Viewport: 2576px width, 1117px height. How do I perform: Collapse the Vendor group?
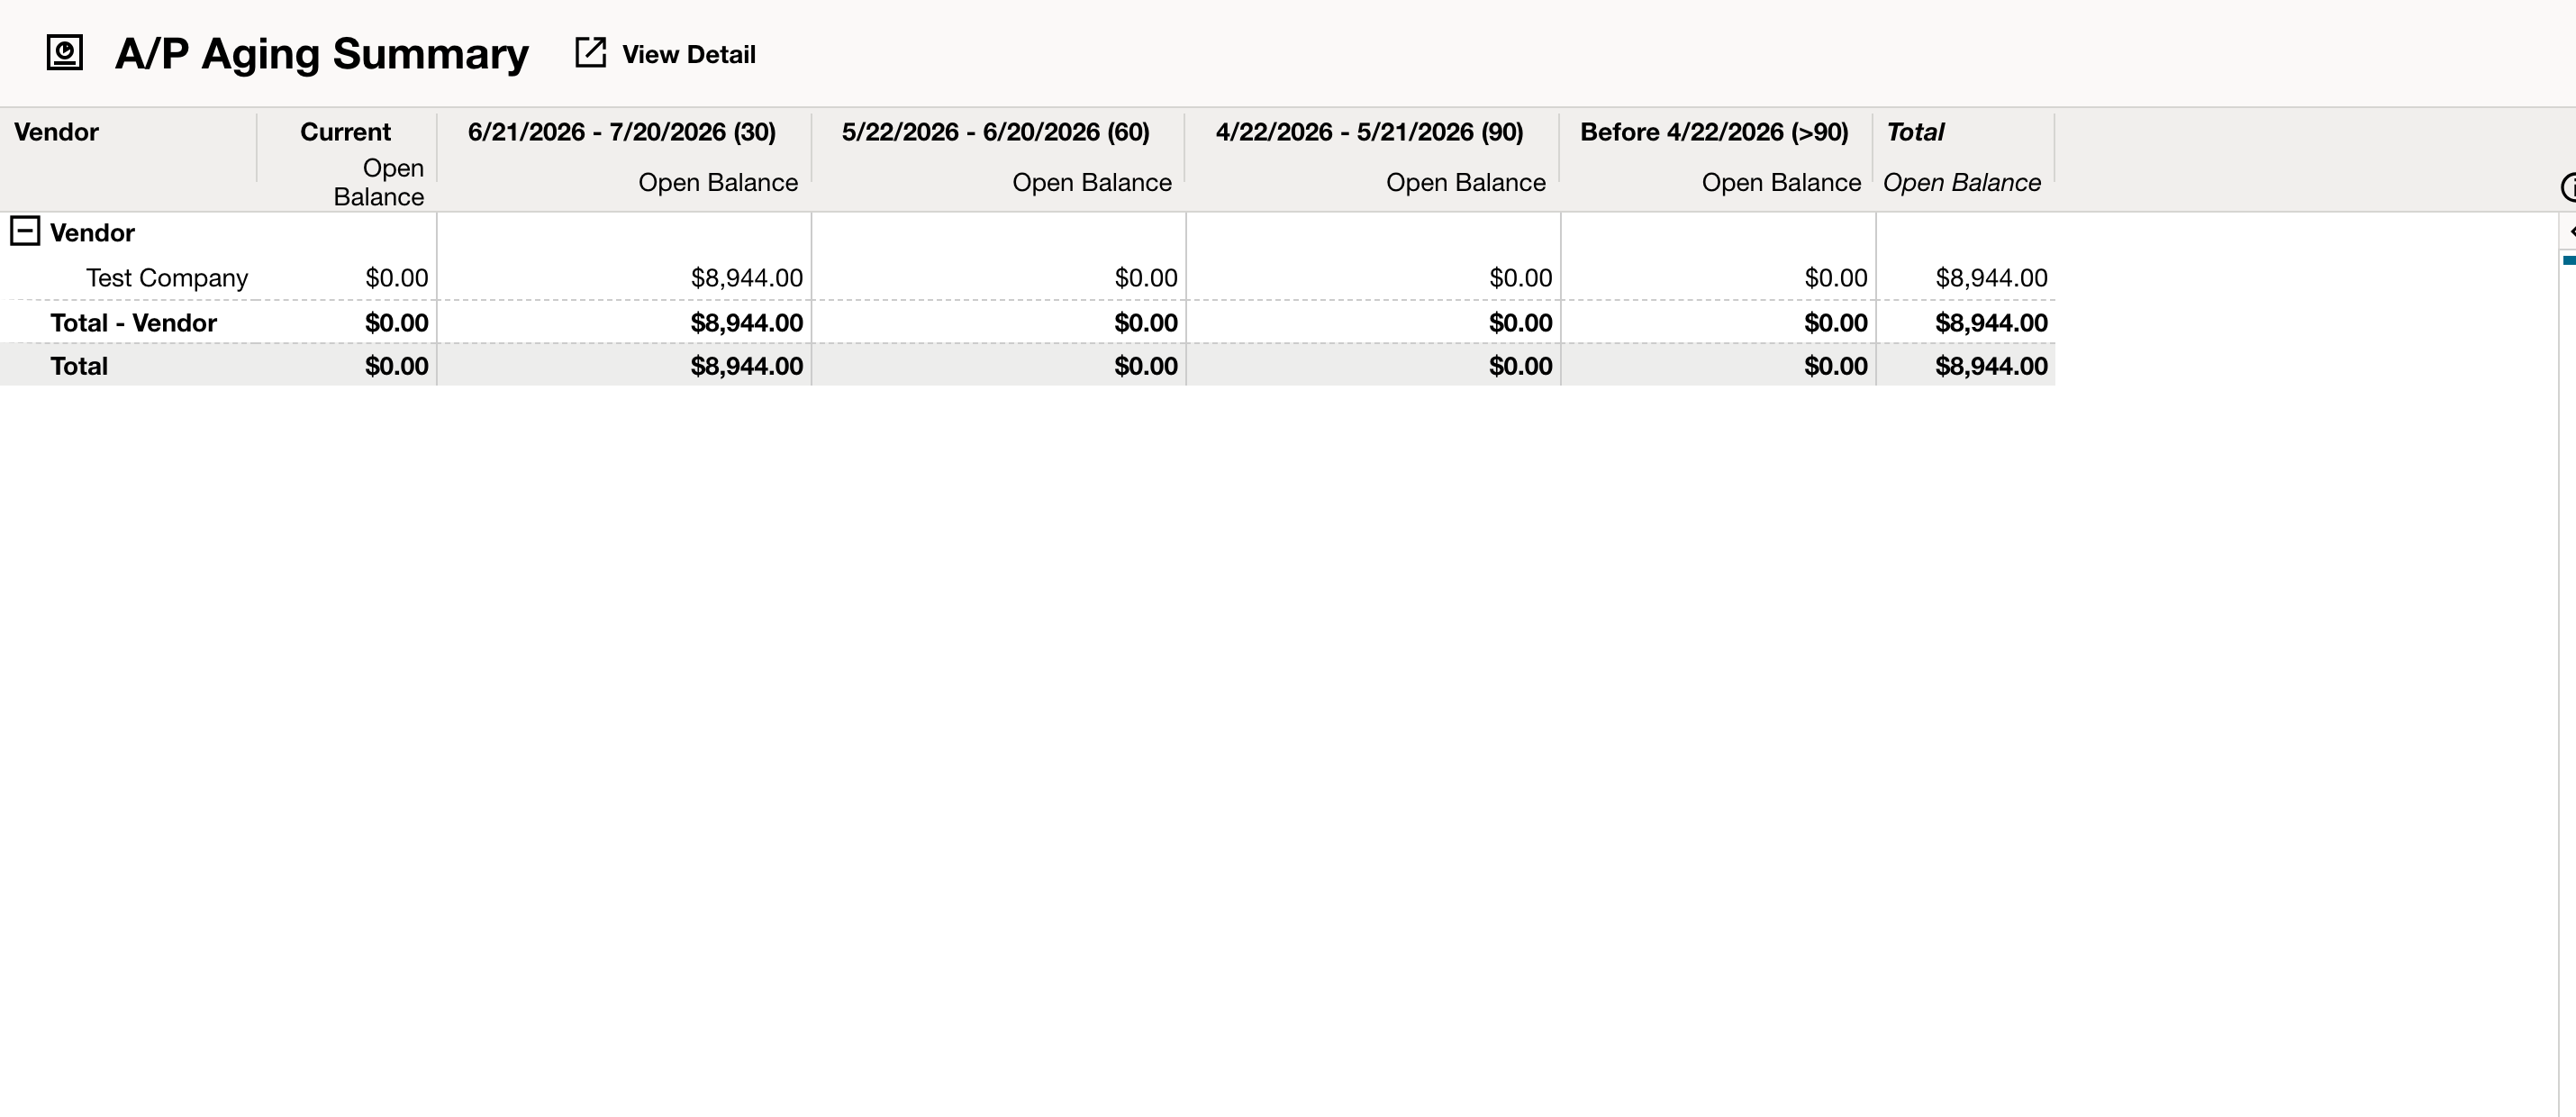point(25,232)
